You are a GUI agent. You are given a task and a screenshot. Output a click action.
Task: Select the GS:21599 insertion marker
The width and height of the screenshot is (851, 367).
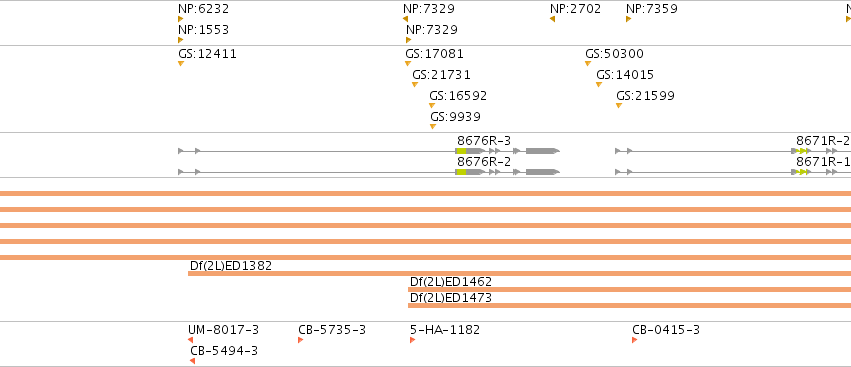(619, 105)
